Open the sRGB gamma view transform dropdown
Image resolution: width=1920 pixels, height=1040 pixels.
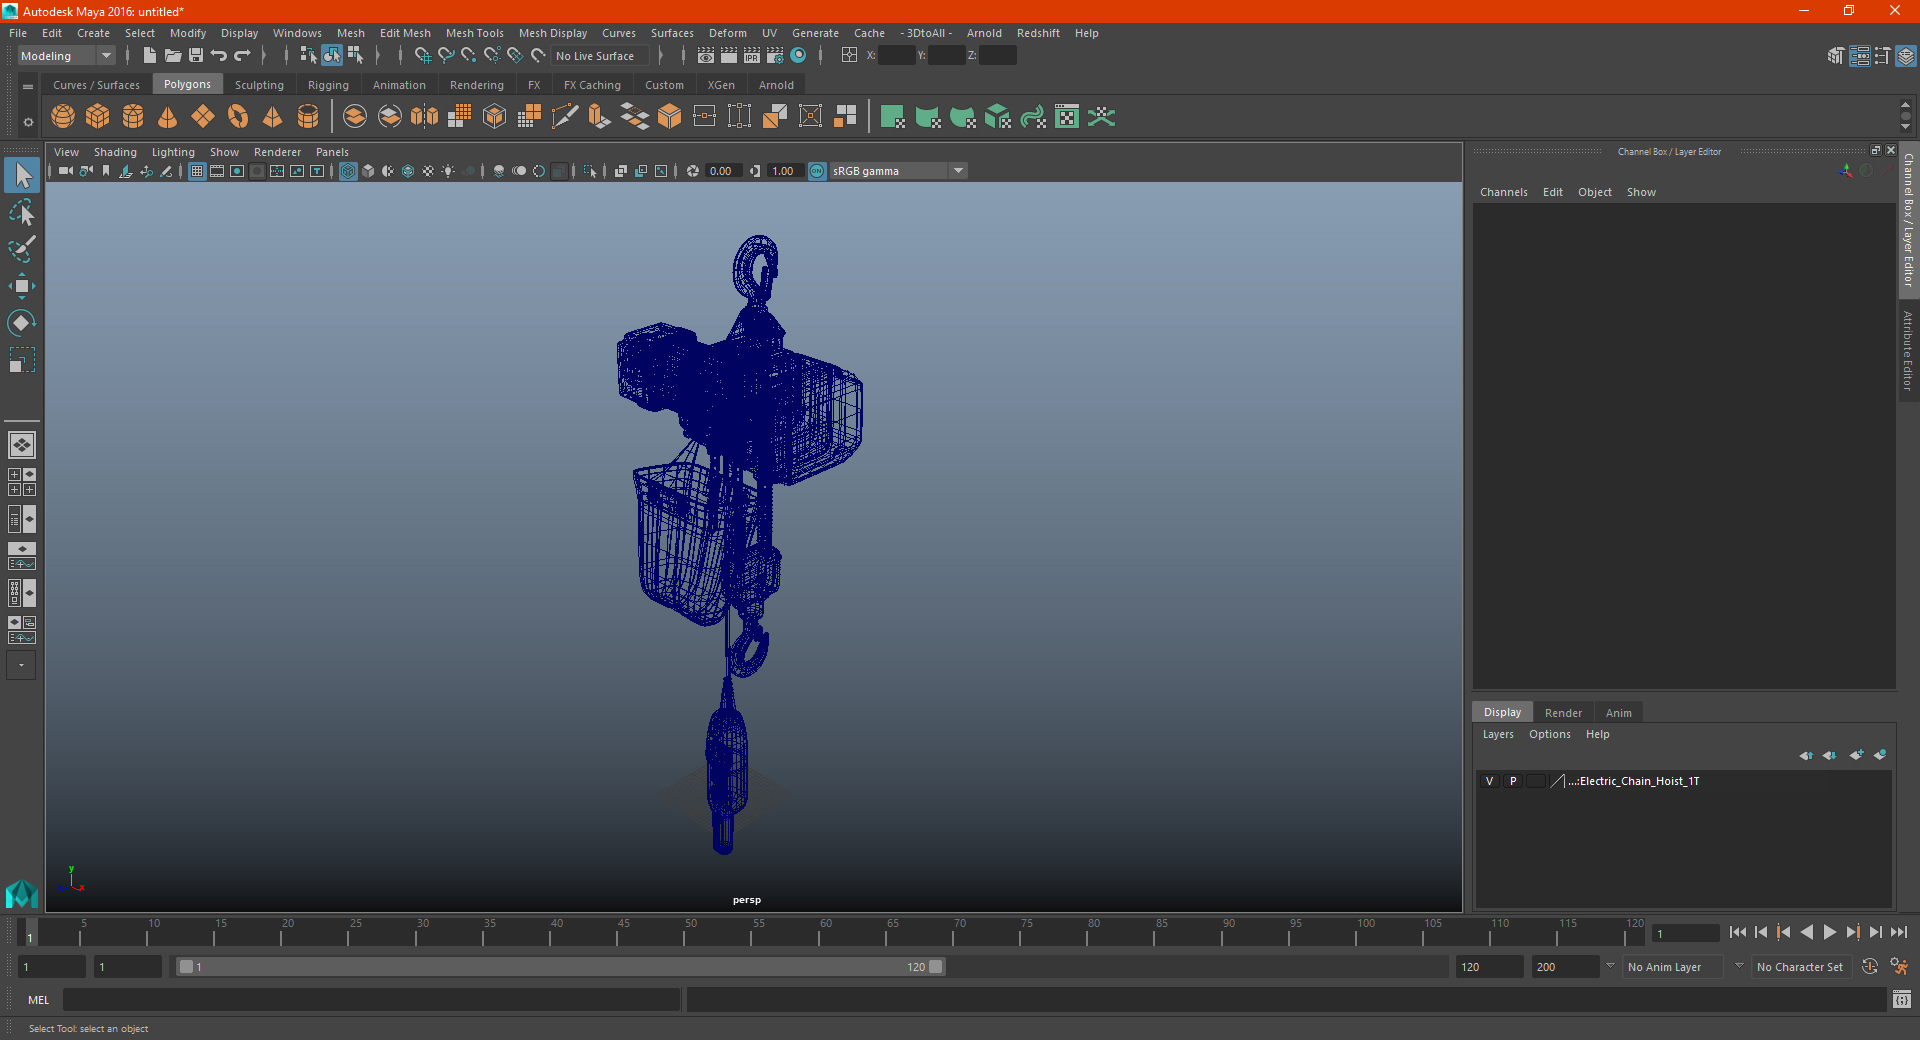958,171
